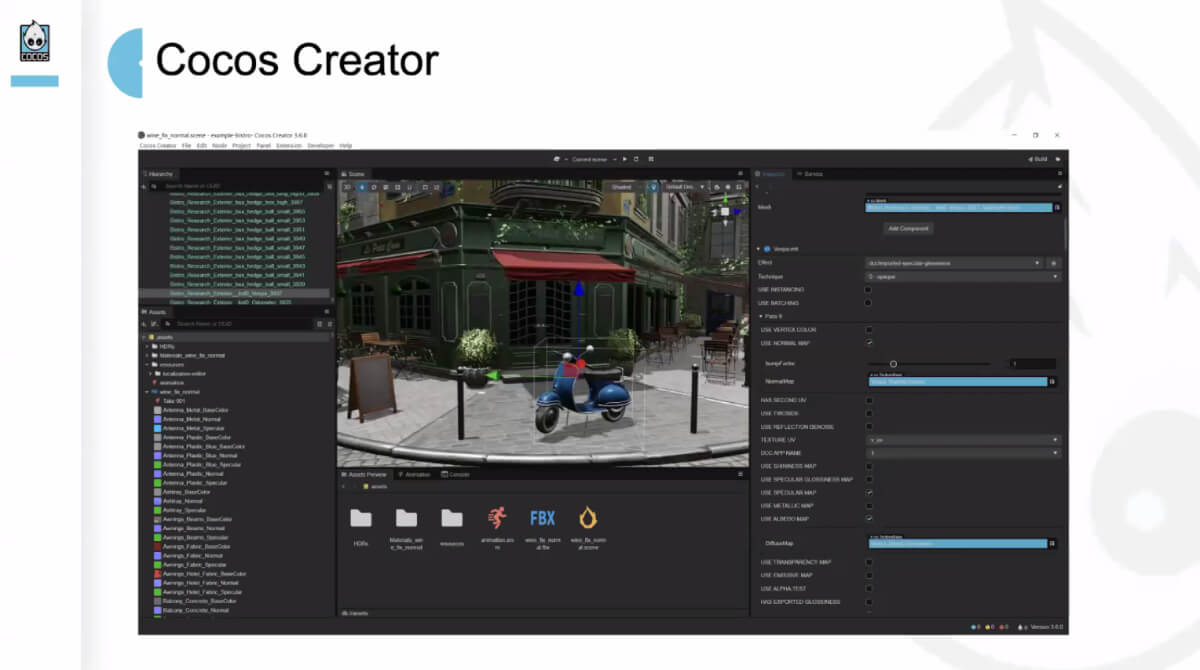Select the scene file flame icon

click(588, 518)
